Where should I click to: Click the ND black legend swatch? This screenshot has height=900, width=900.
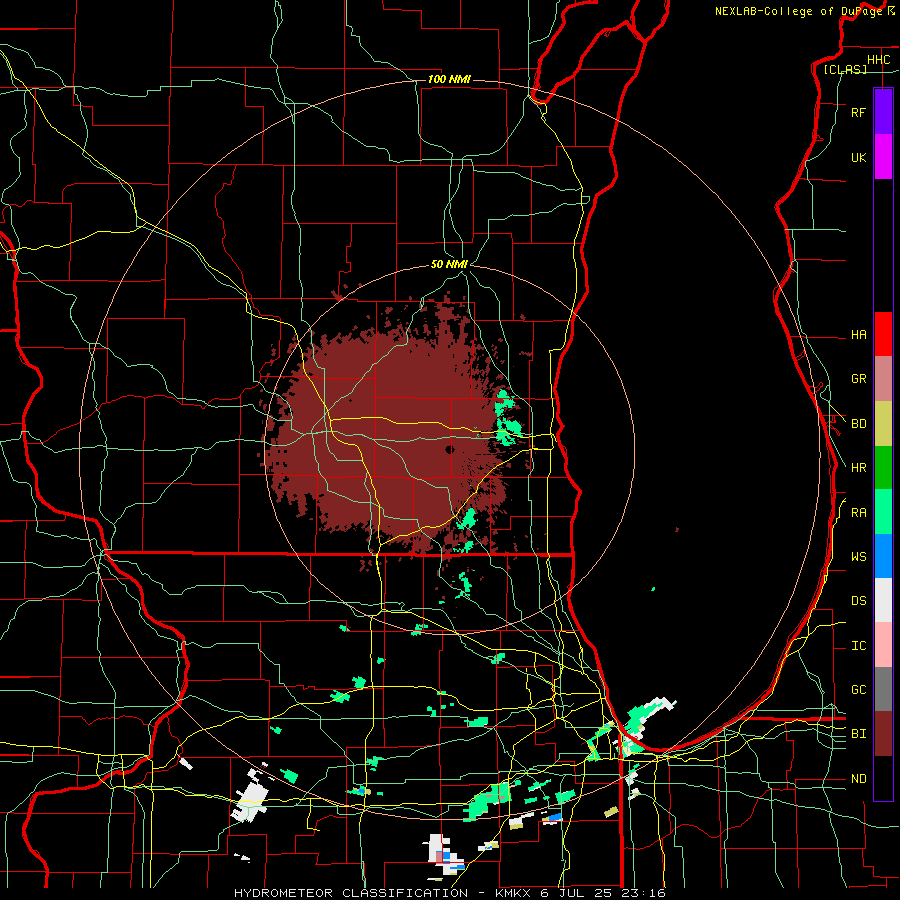click(883, 778)
